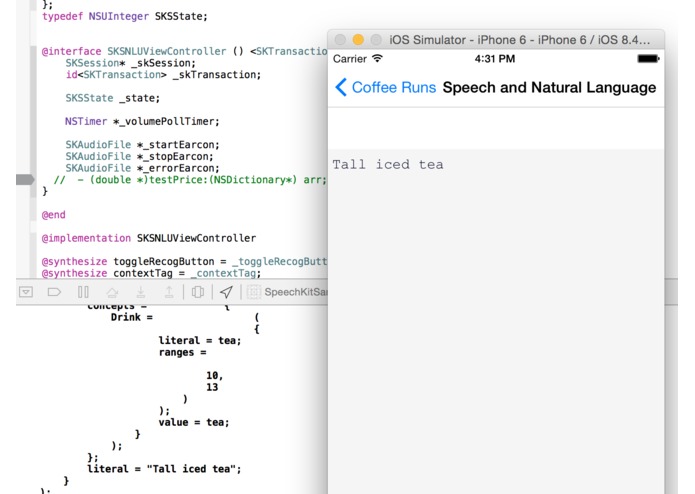
Task: Click the 'NSTimer *_volumePollTimer;' line
Action: coord(142,121)
